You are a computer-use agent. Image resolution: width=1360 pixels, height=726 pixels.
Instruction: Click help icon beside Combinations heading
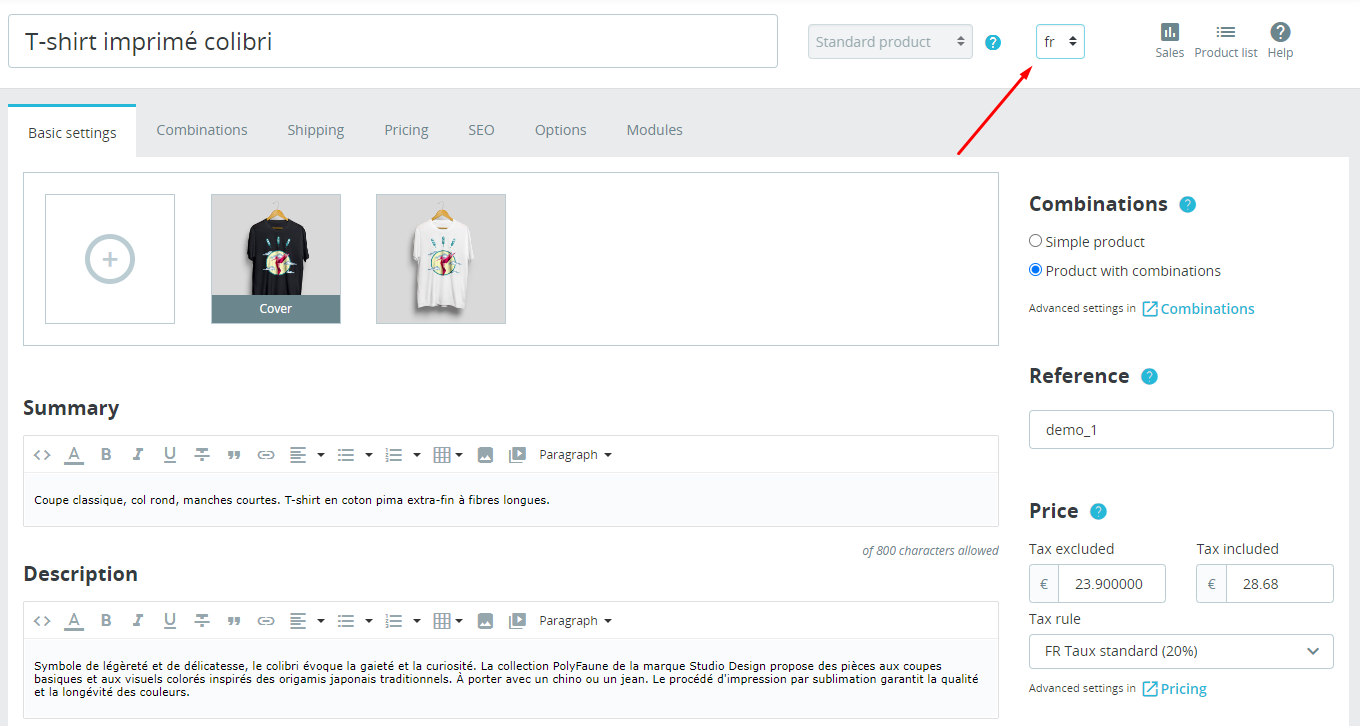point(1187,204)
